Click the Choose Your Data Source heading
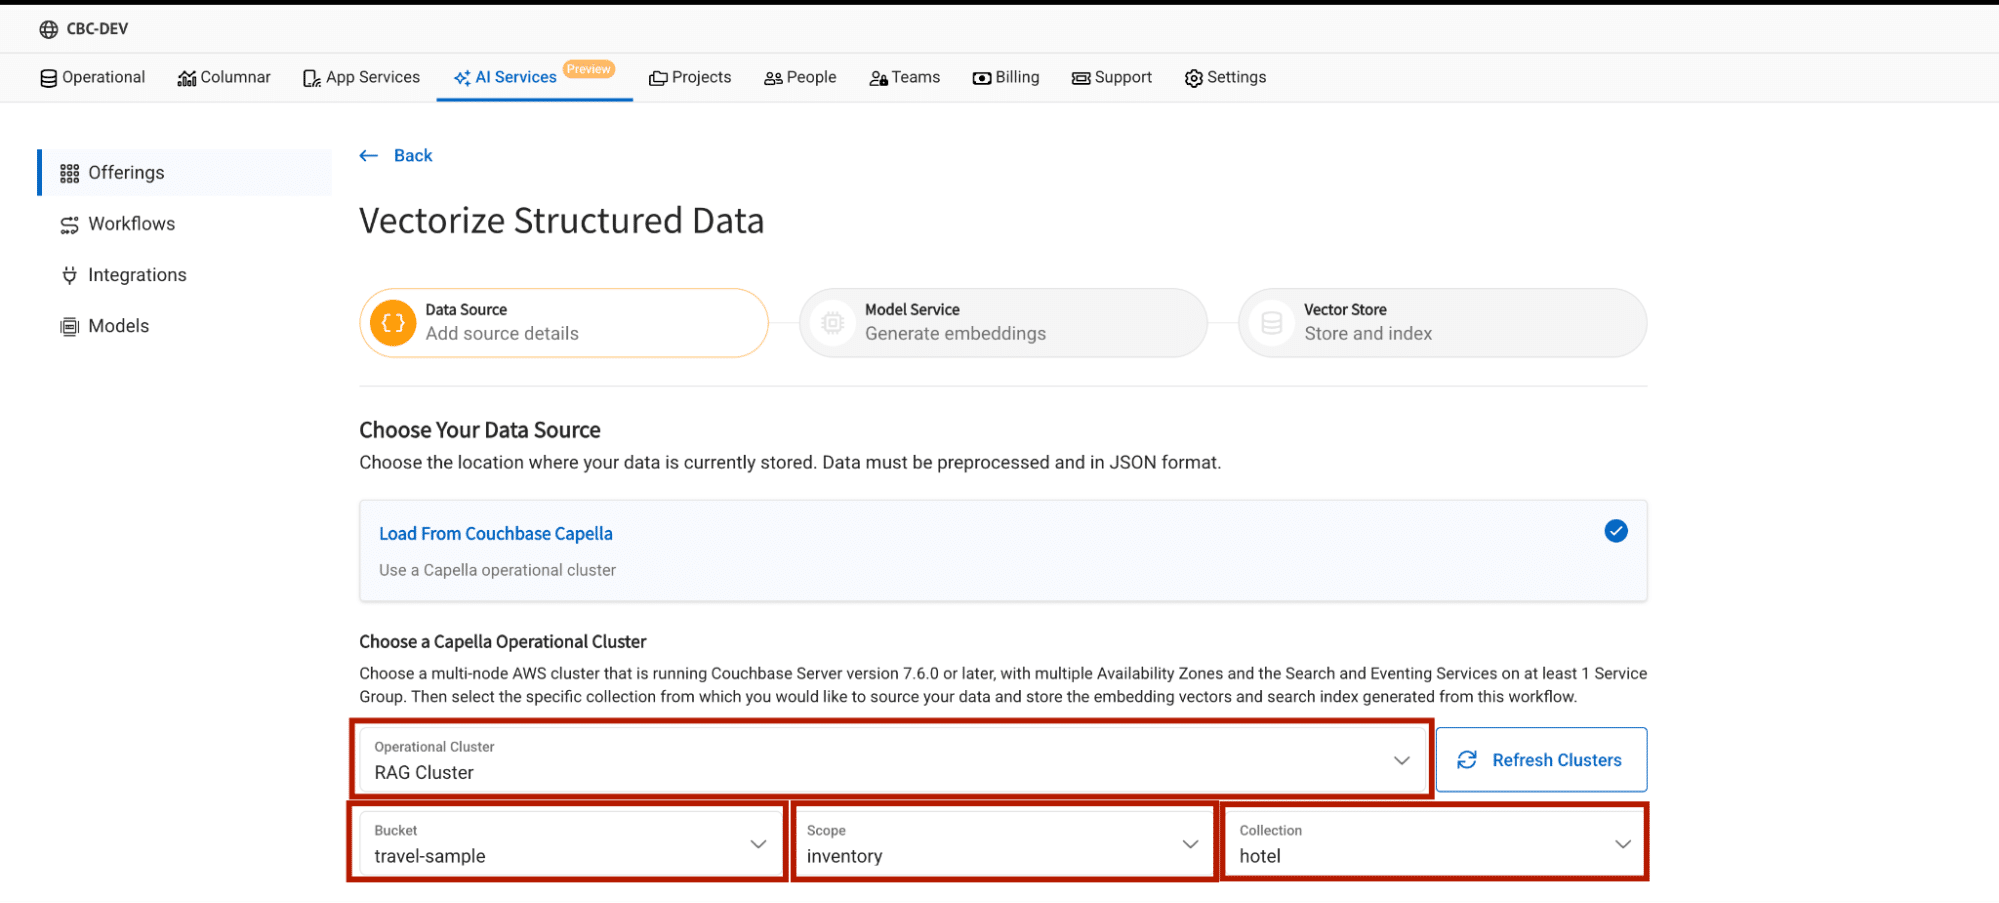The width and height of the screenshot is (1999, 903). pyautogui.click(x=480, y=430)
